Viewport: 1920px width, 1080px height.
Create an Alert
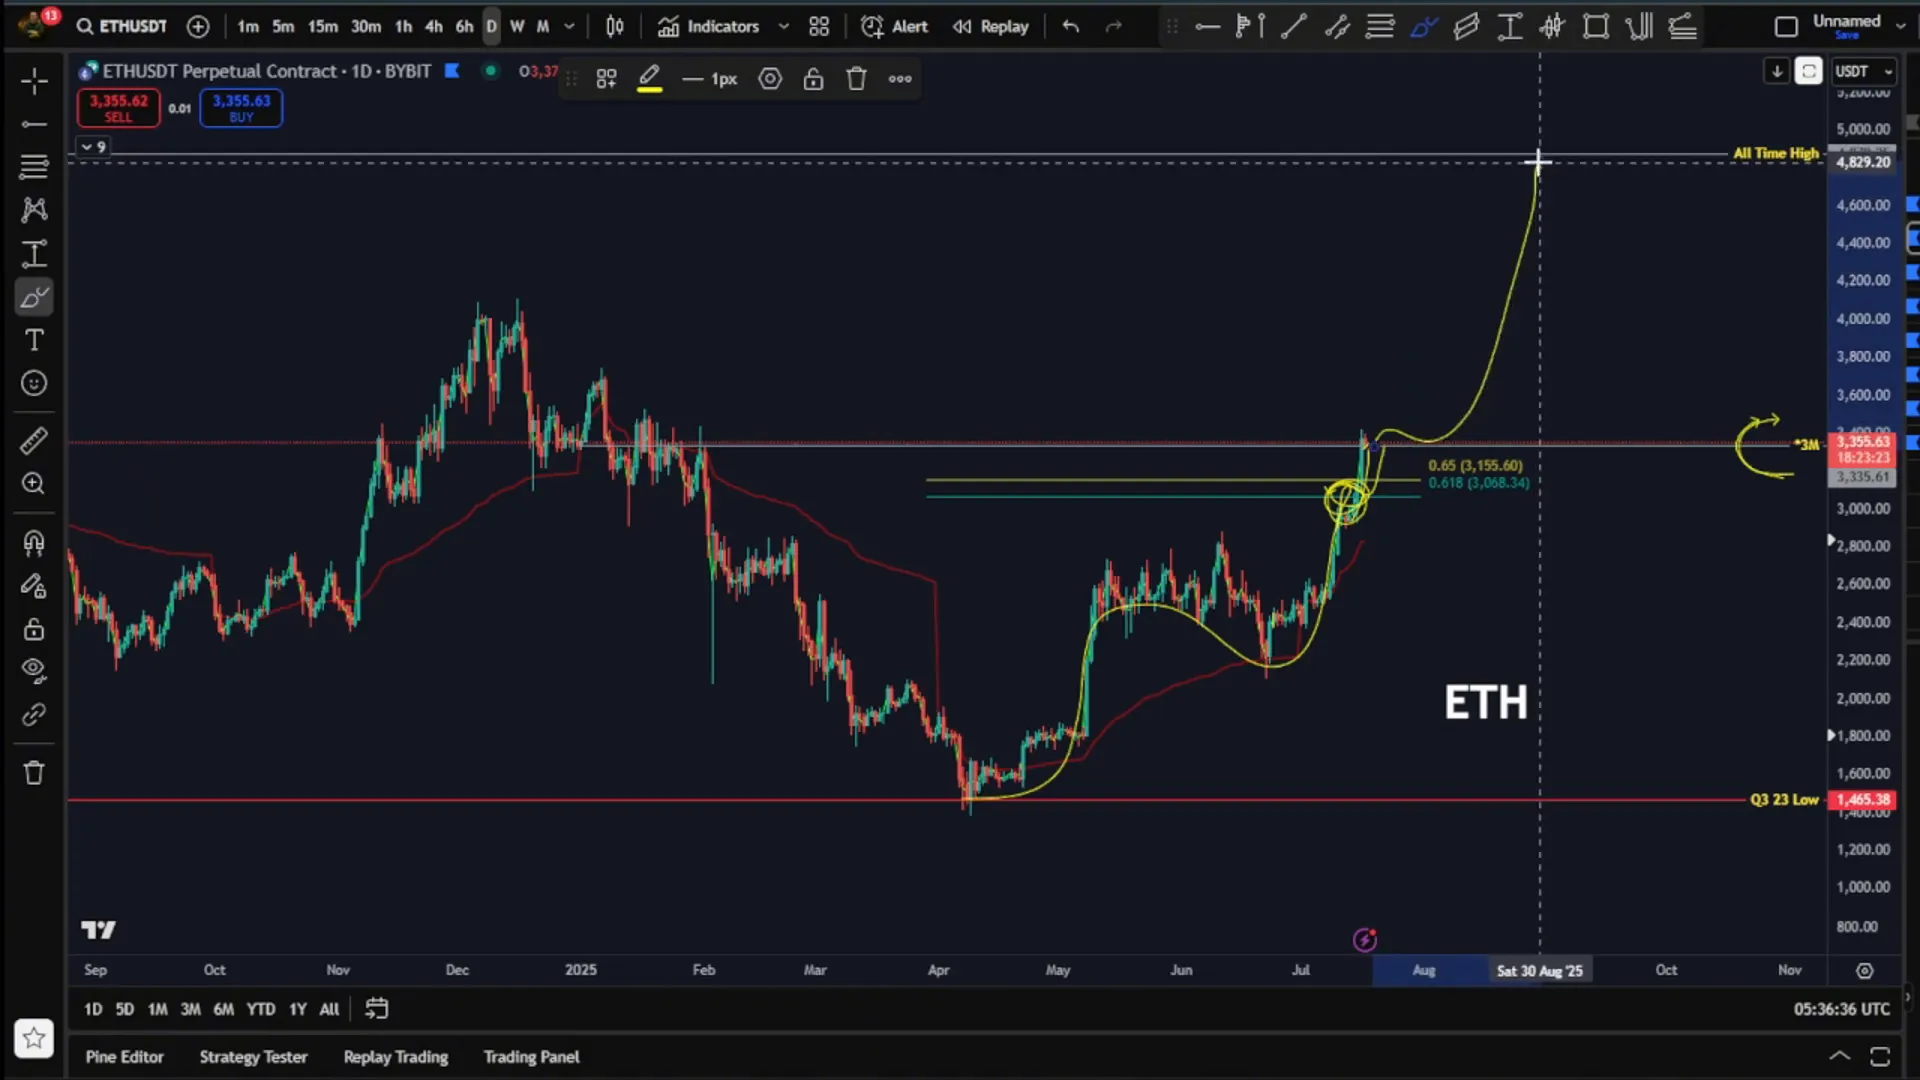click(x=895, y=26)
